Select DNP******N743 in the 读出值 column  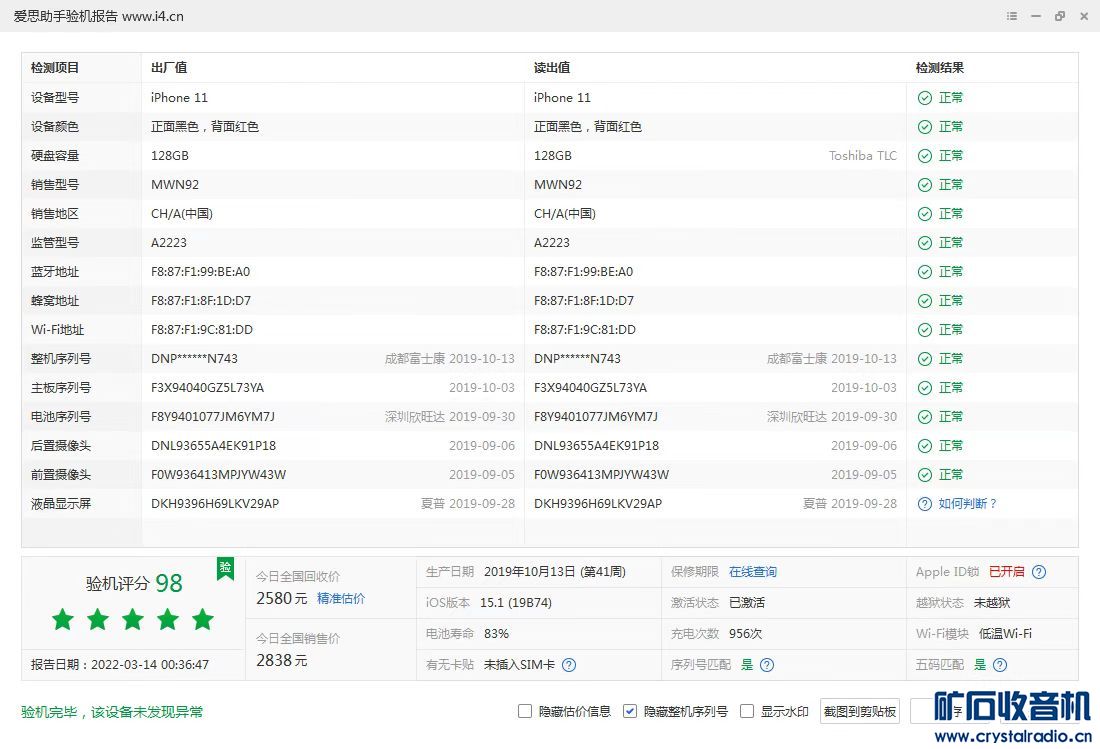577,358
